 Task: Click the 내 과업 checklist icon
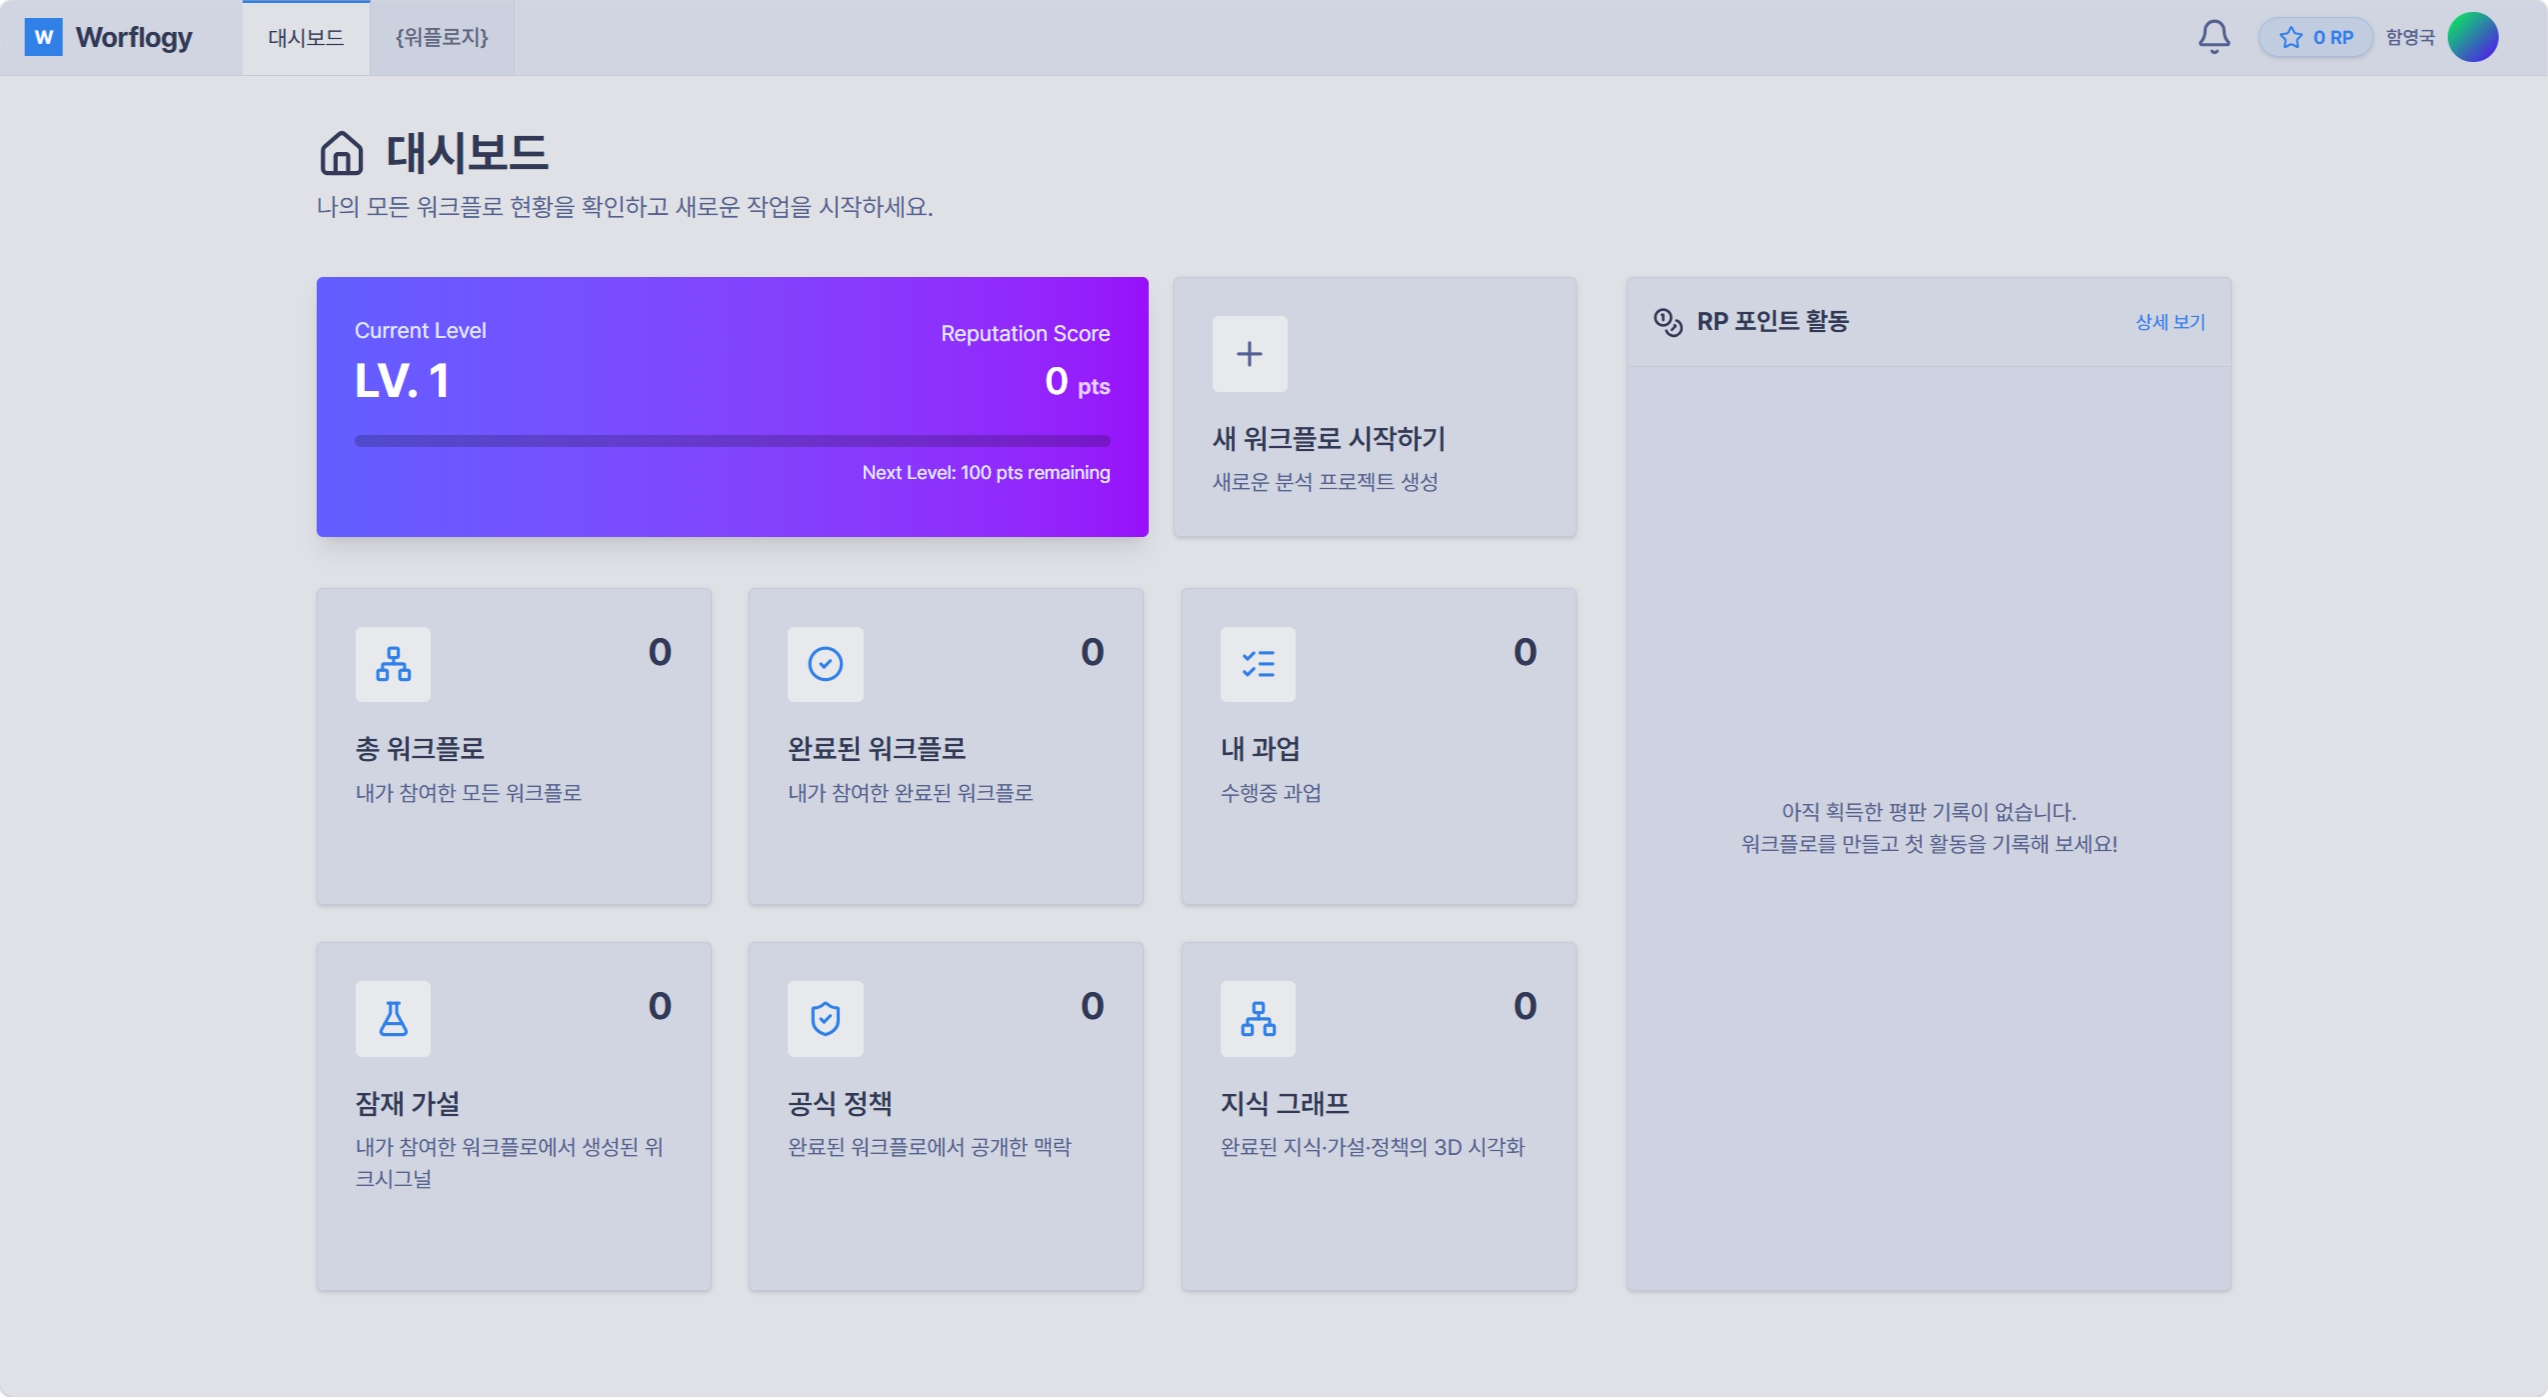click(1257, 664)
